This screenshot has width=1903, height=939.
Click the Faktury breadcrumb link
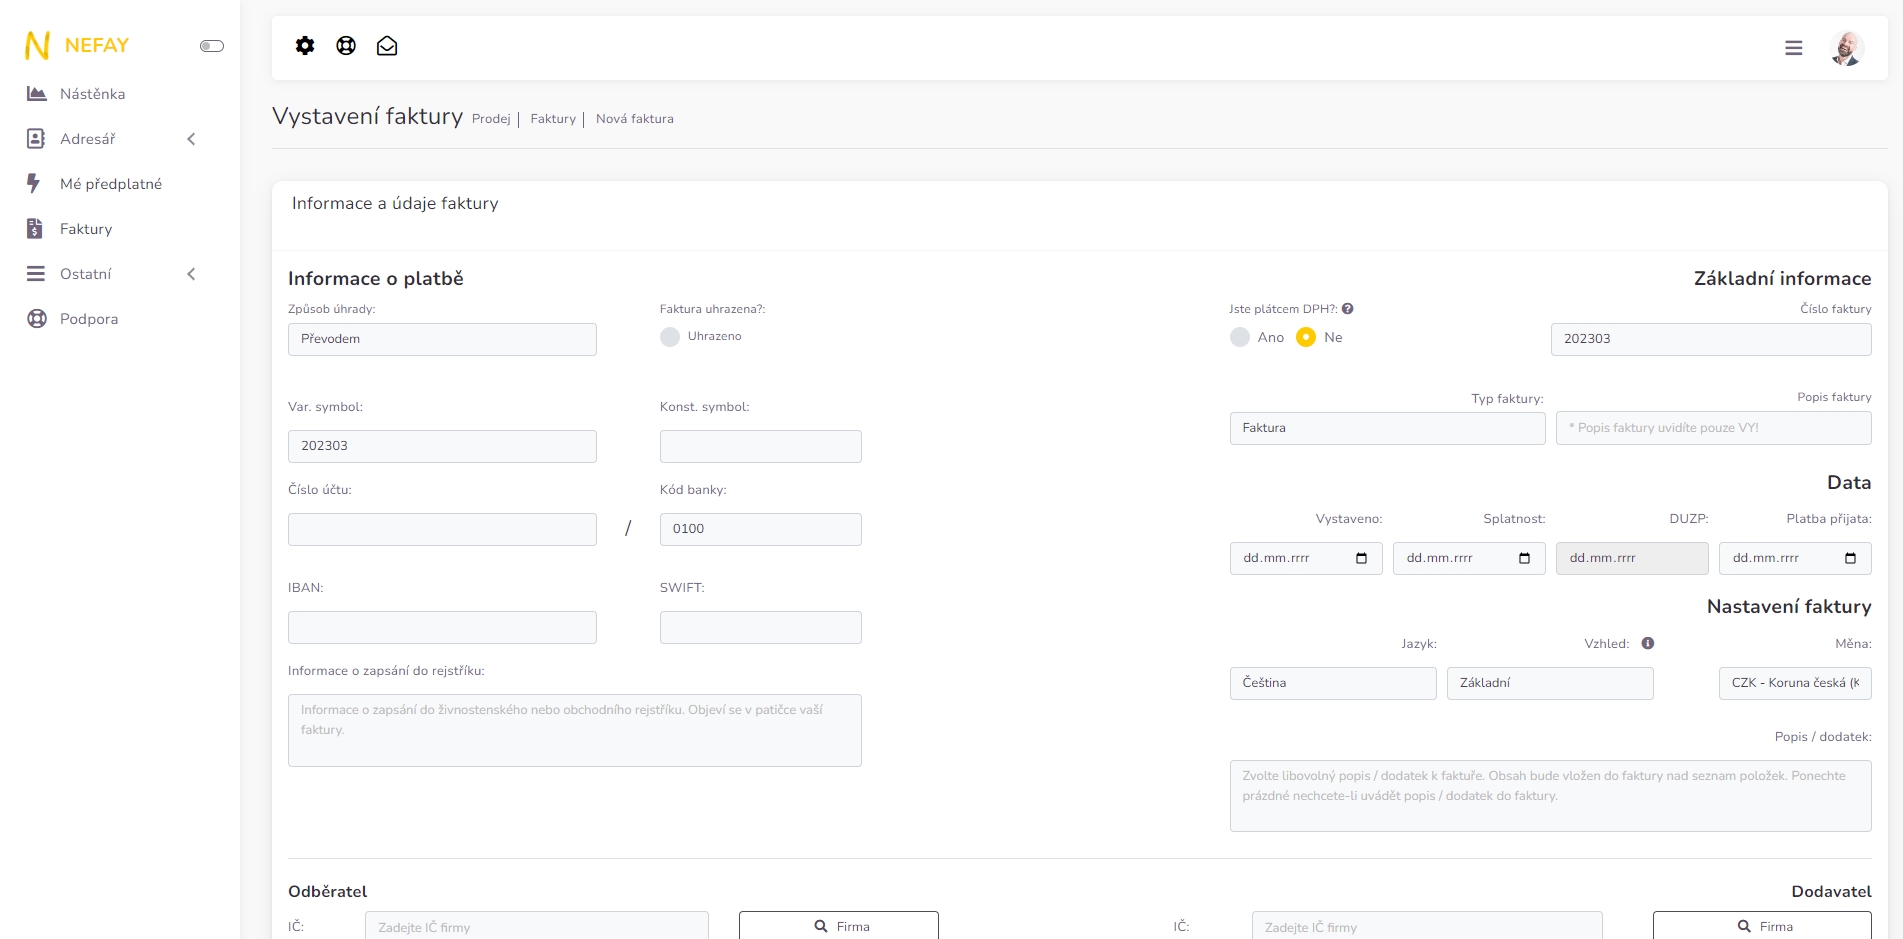click(553, 119)
